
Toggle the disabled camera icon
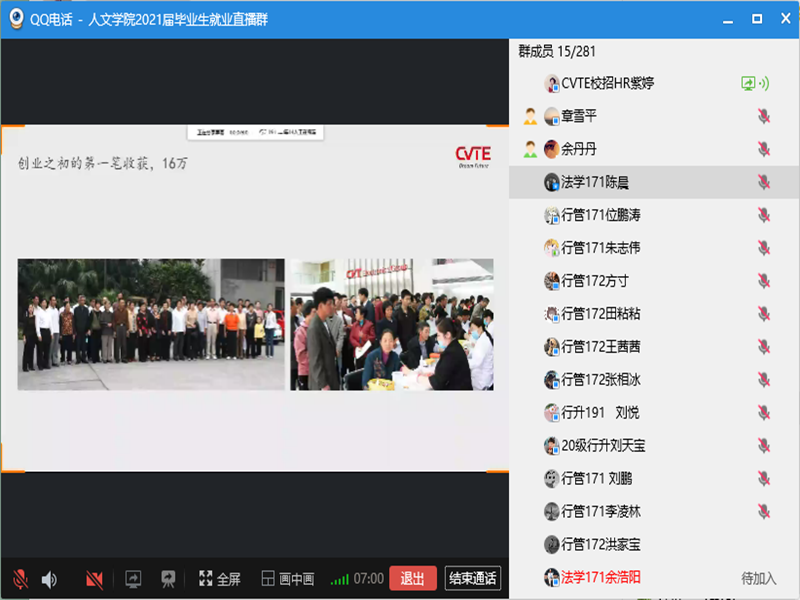click(x=95, y=579)
